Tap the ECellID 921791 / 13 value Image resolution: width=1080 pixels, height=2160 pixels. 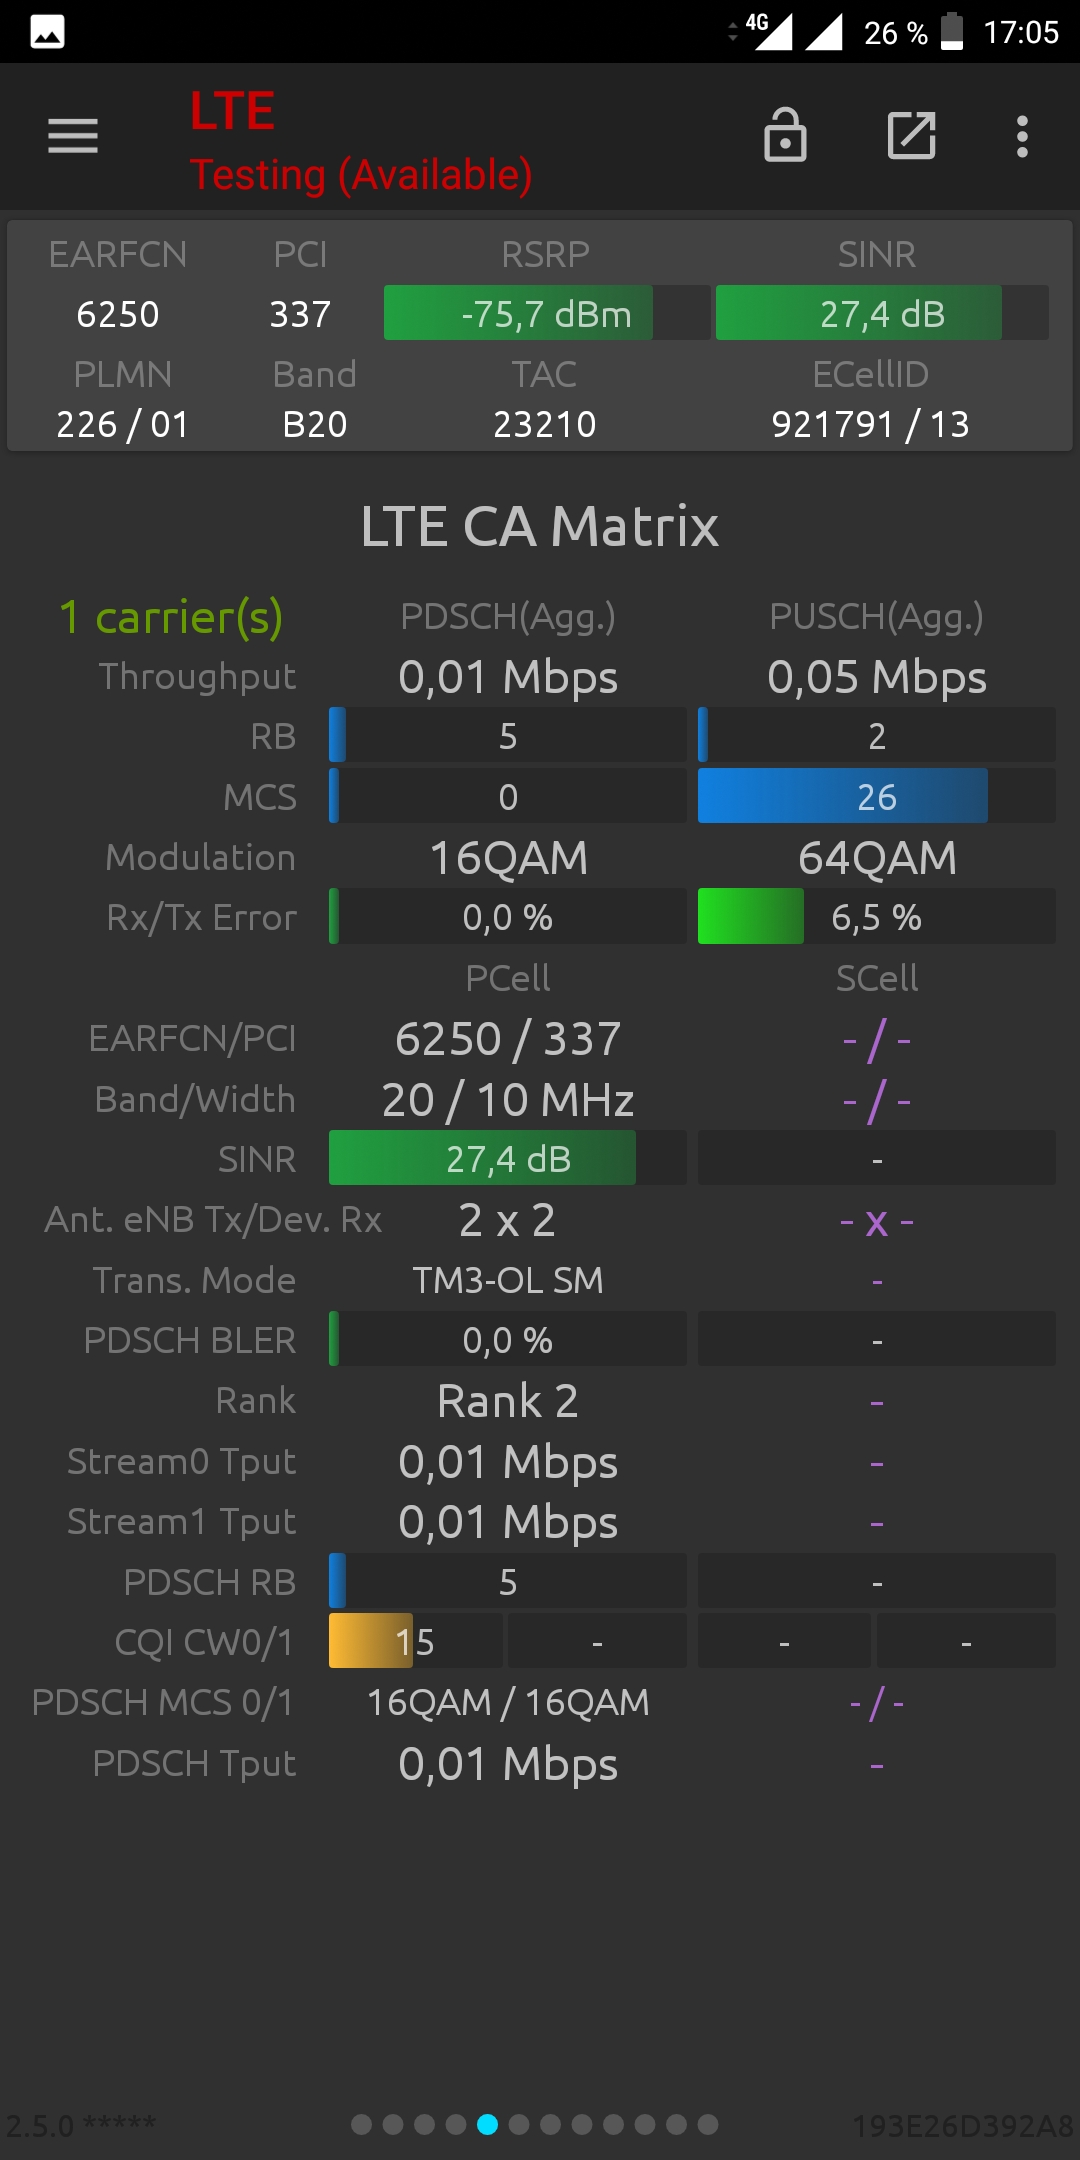pyautogui.click(x=870, y=424)
